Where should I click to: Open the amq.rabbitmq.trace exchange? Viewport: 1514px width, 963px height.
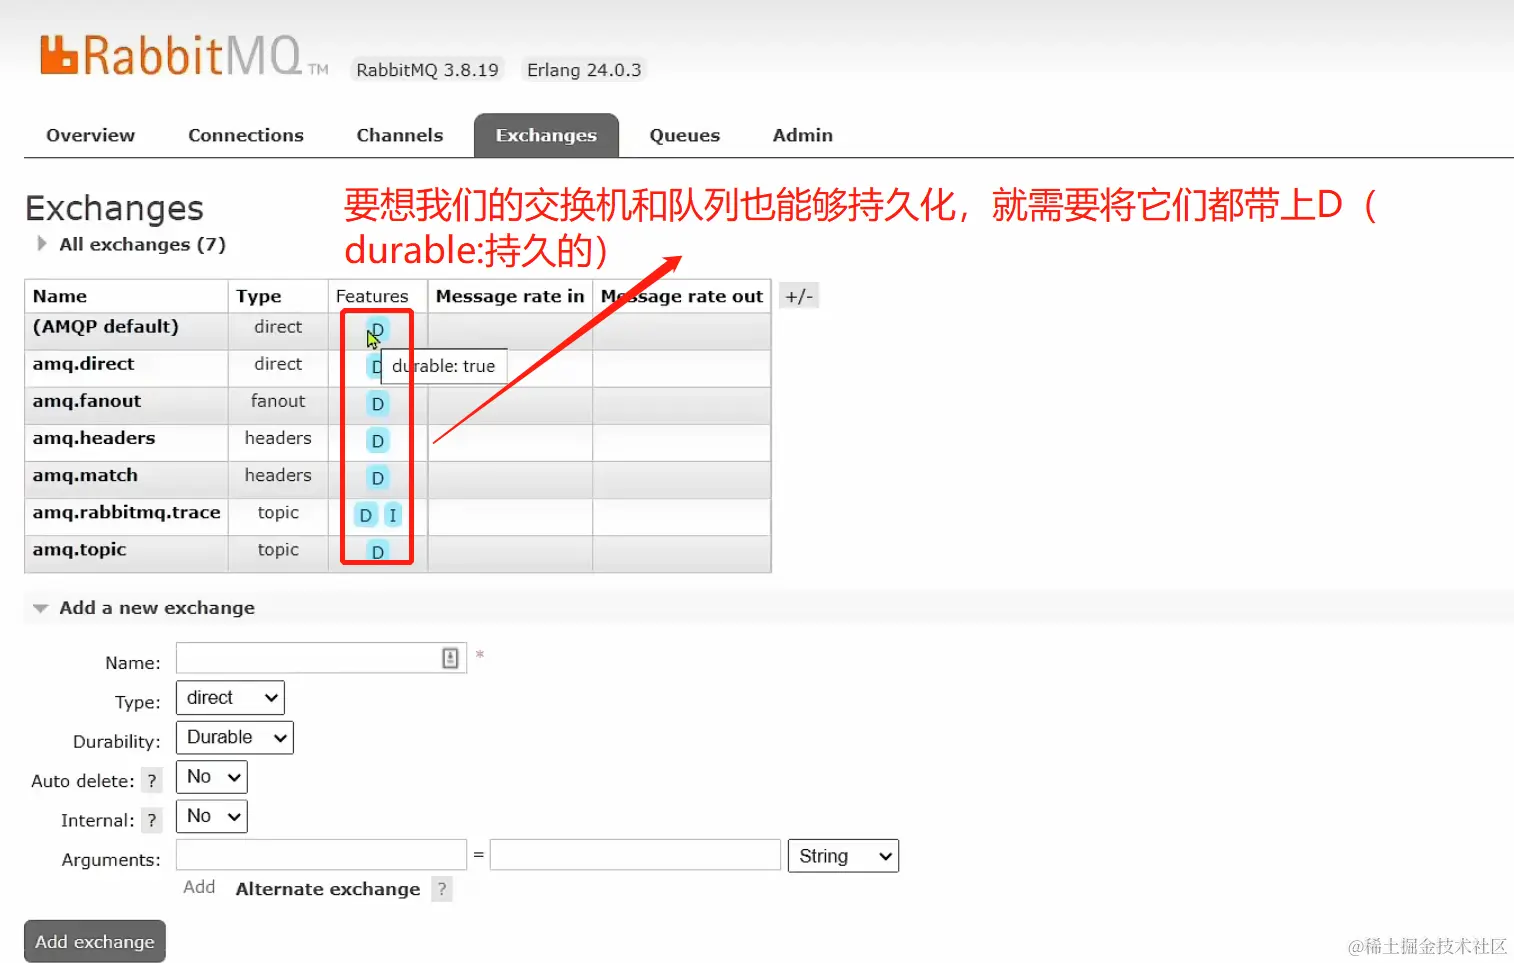coord(126,512)
